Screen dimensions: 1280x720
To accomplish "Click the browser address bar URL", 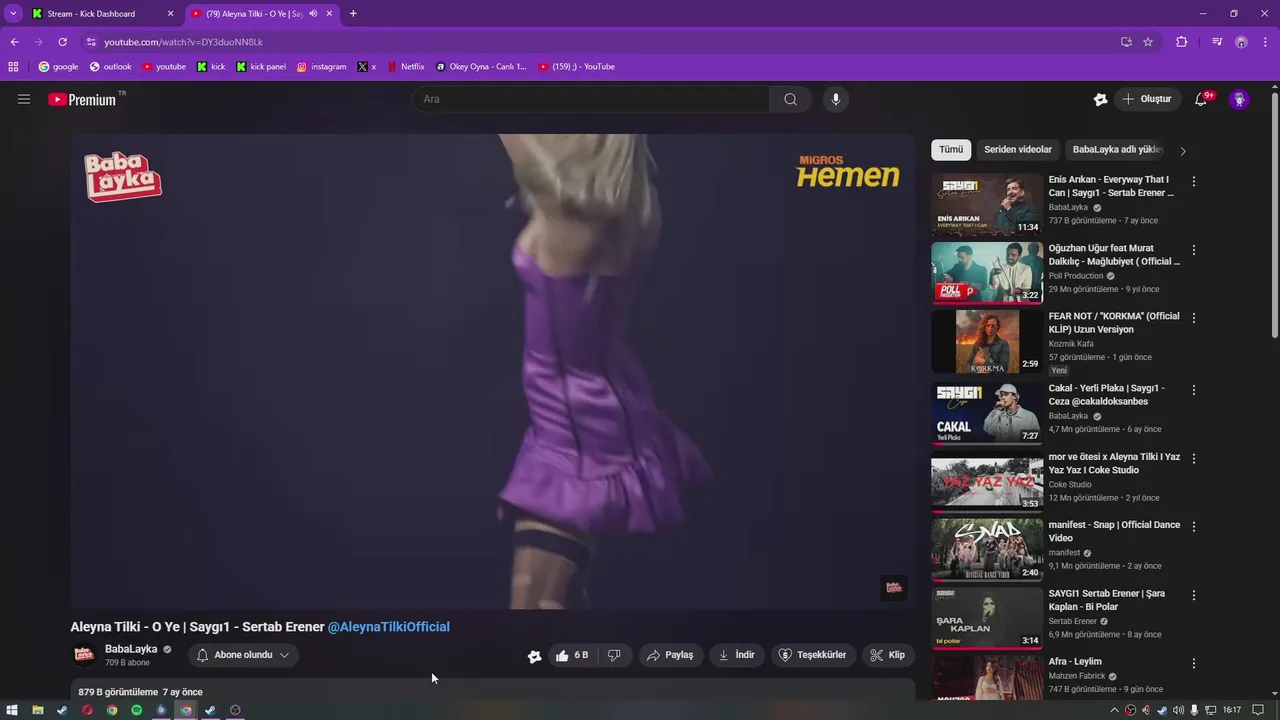I will coord(183,42).
